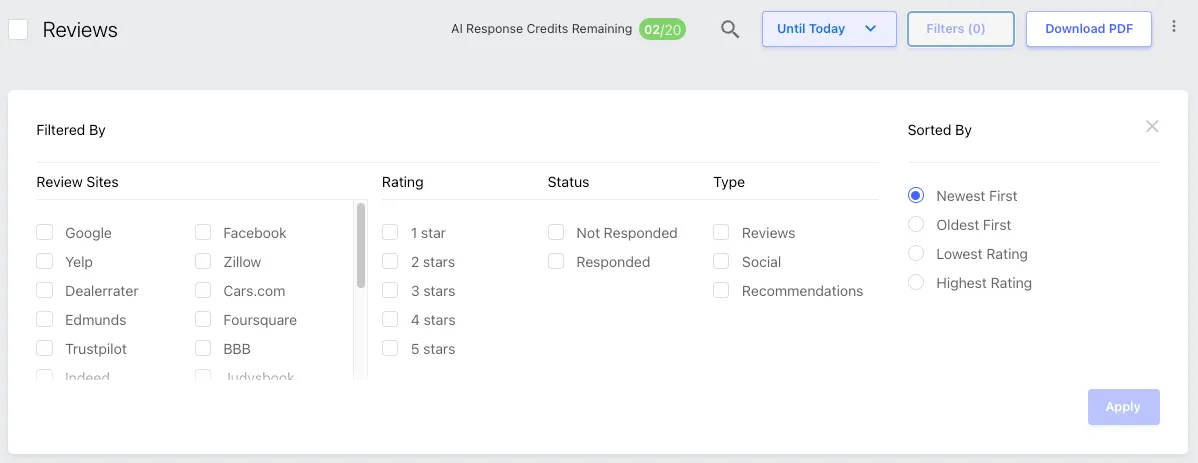Click the Type column heading
The height and width of the screenshot is (463, 1198).
tap(729, 182)
